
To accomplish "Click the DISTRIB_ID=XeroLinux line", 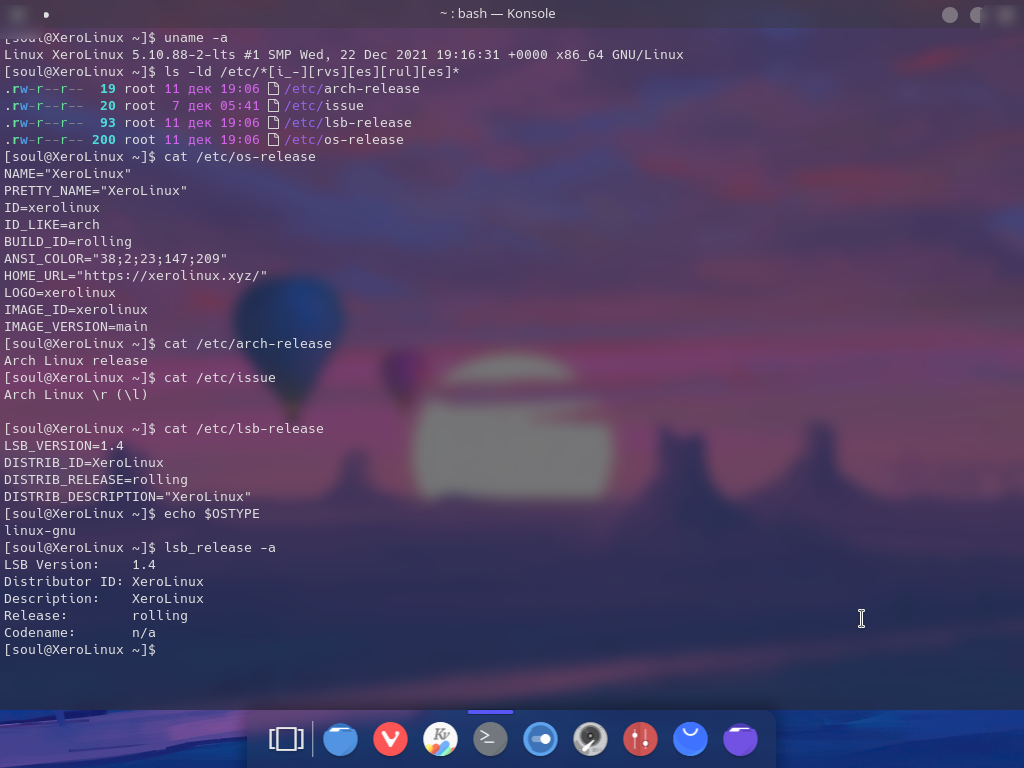I will tap(84, 462).
